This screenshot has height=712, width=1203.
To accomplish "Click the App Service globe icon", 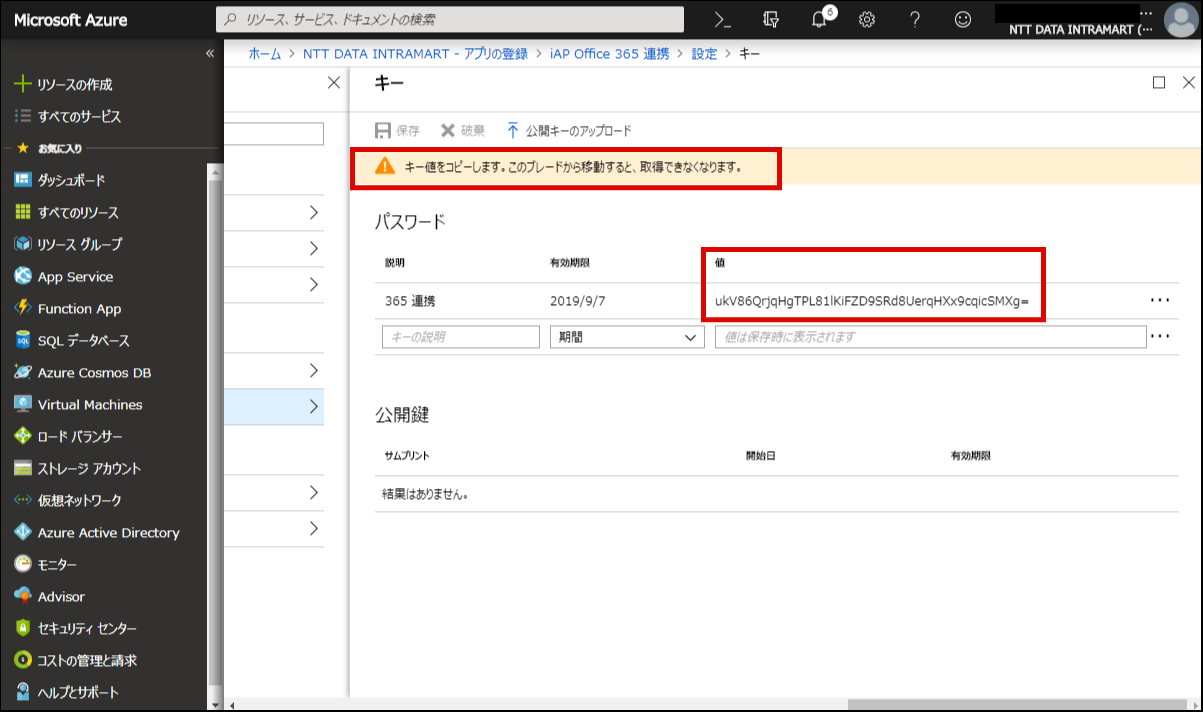I will coord(22,277).
